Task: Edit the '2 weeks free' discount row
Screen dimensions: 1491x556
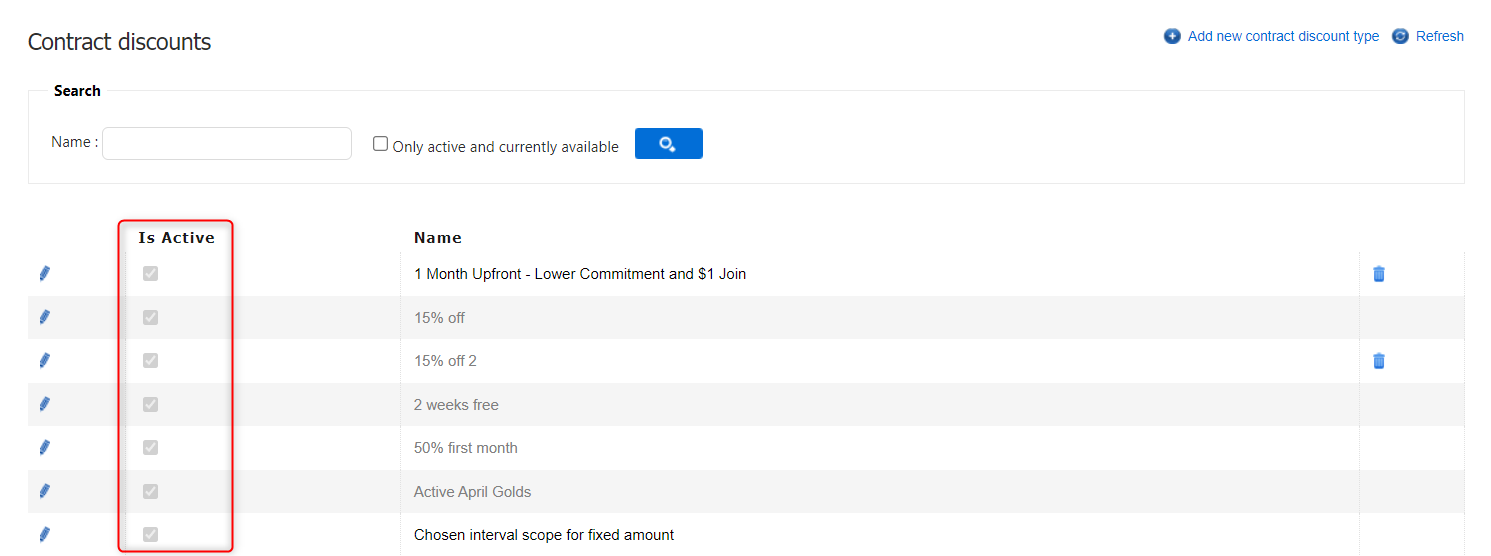Action: (45, 404)
